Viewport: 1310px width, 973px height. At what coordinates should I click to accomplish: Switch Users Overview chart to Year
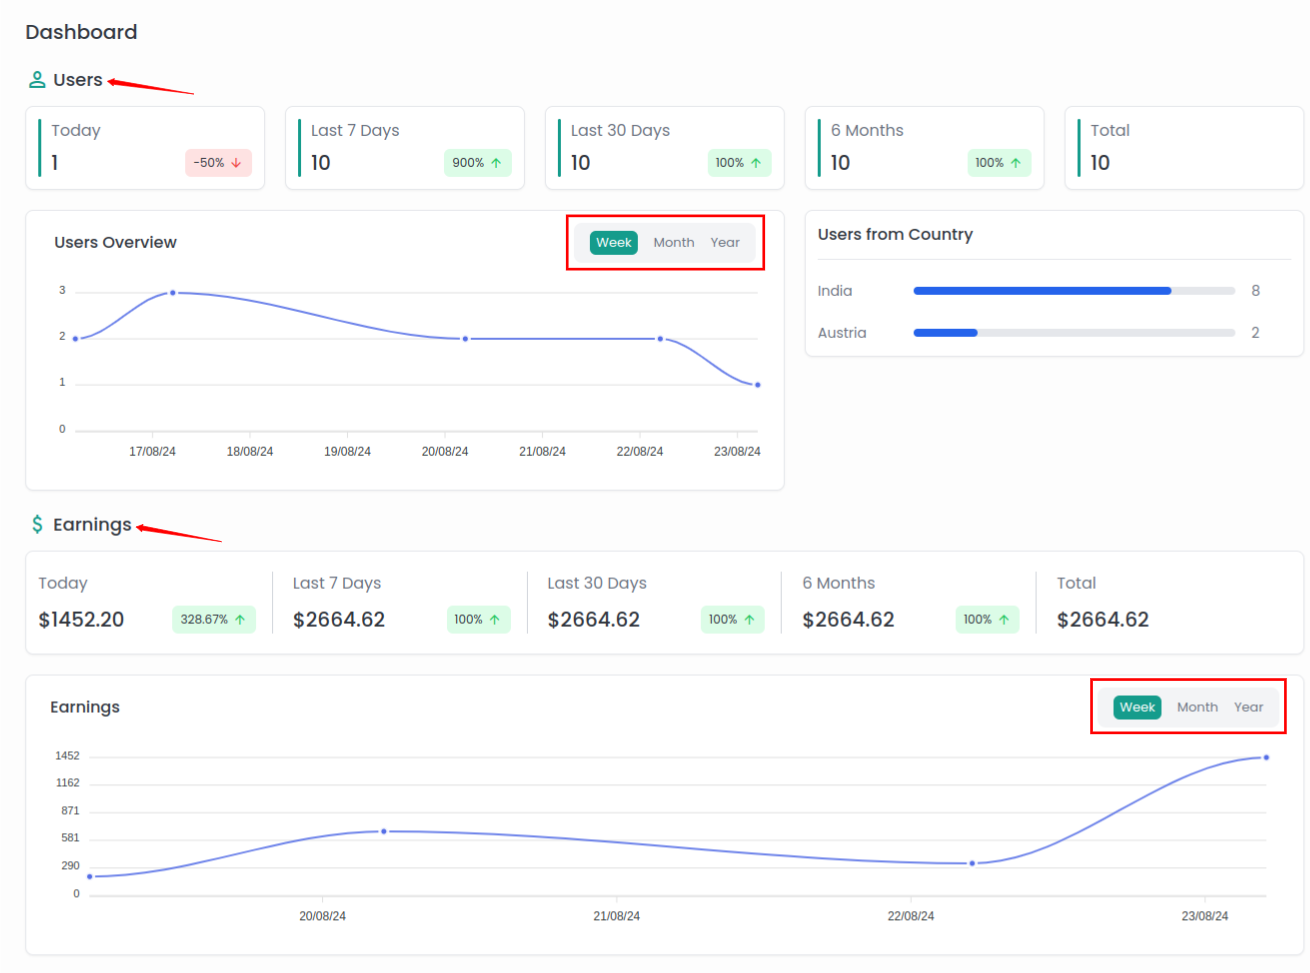[725, 243]
